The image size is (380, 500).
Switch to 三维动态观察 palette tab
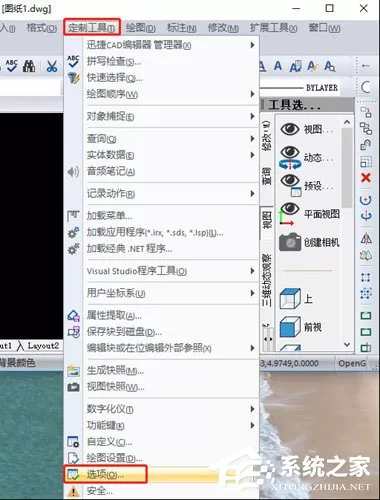point(267,281)
